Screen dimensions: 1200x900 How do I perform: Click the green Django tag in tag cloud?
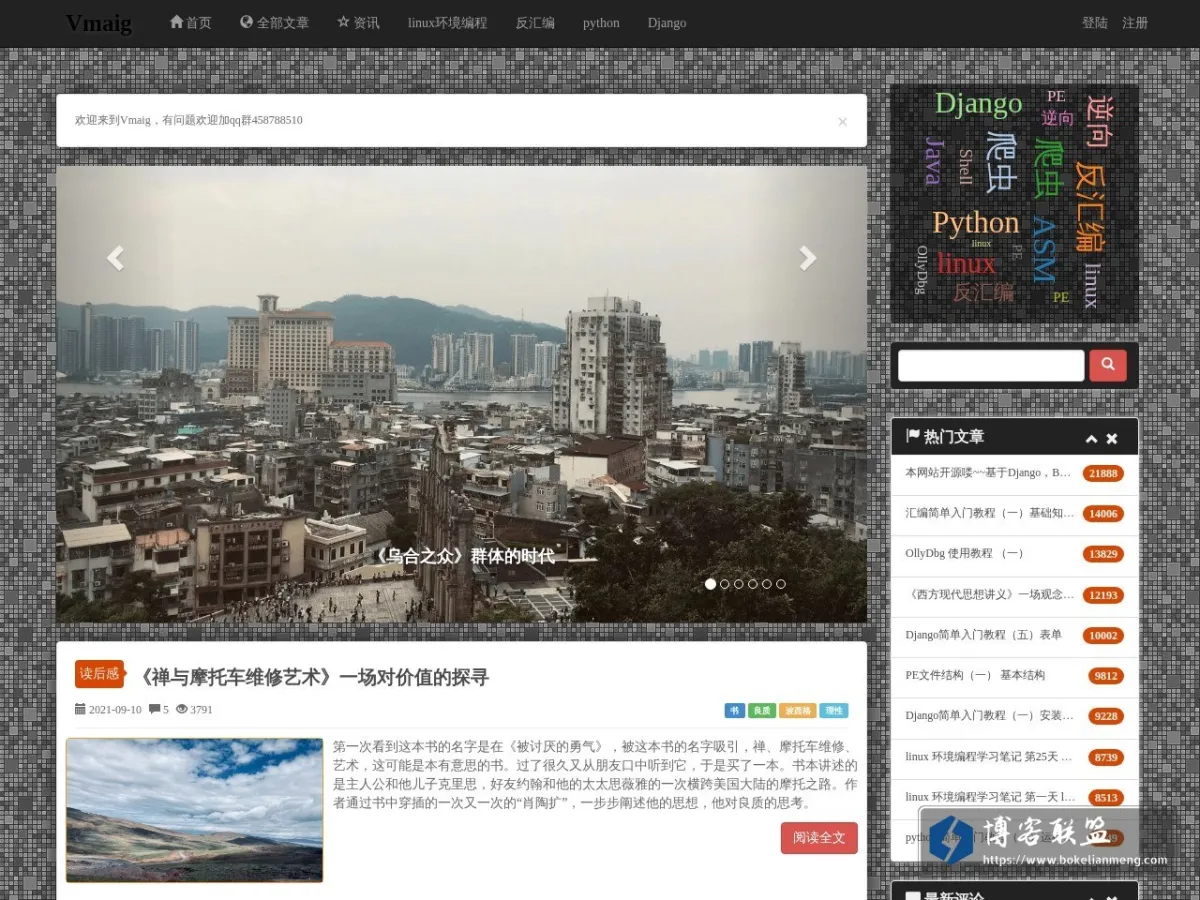tap(978, 103)
